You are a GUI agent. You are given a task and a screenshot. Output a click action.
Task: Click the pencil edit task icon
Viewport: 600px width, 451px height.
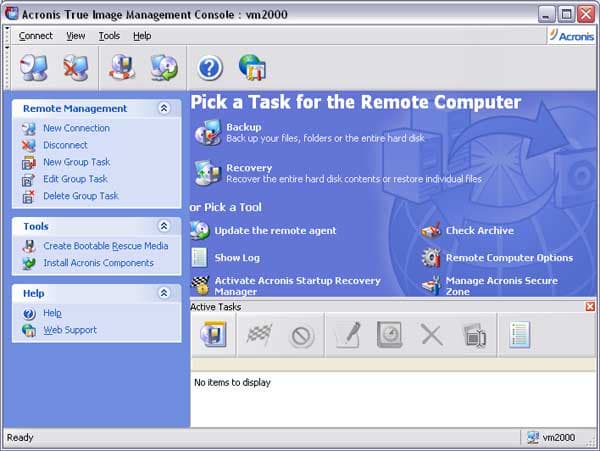point(348,335)
